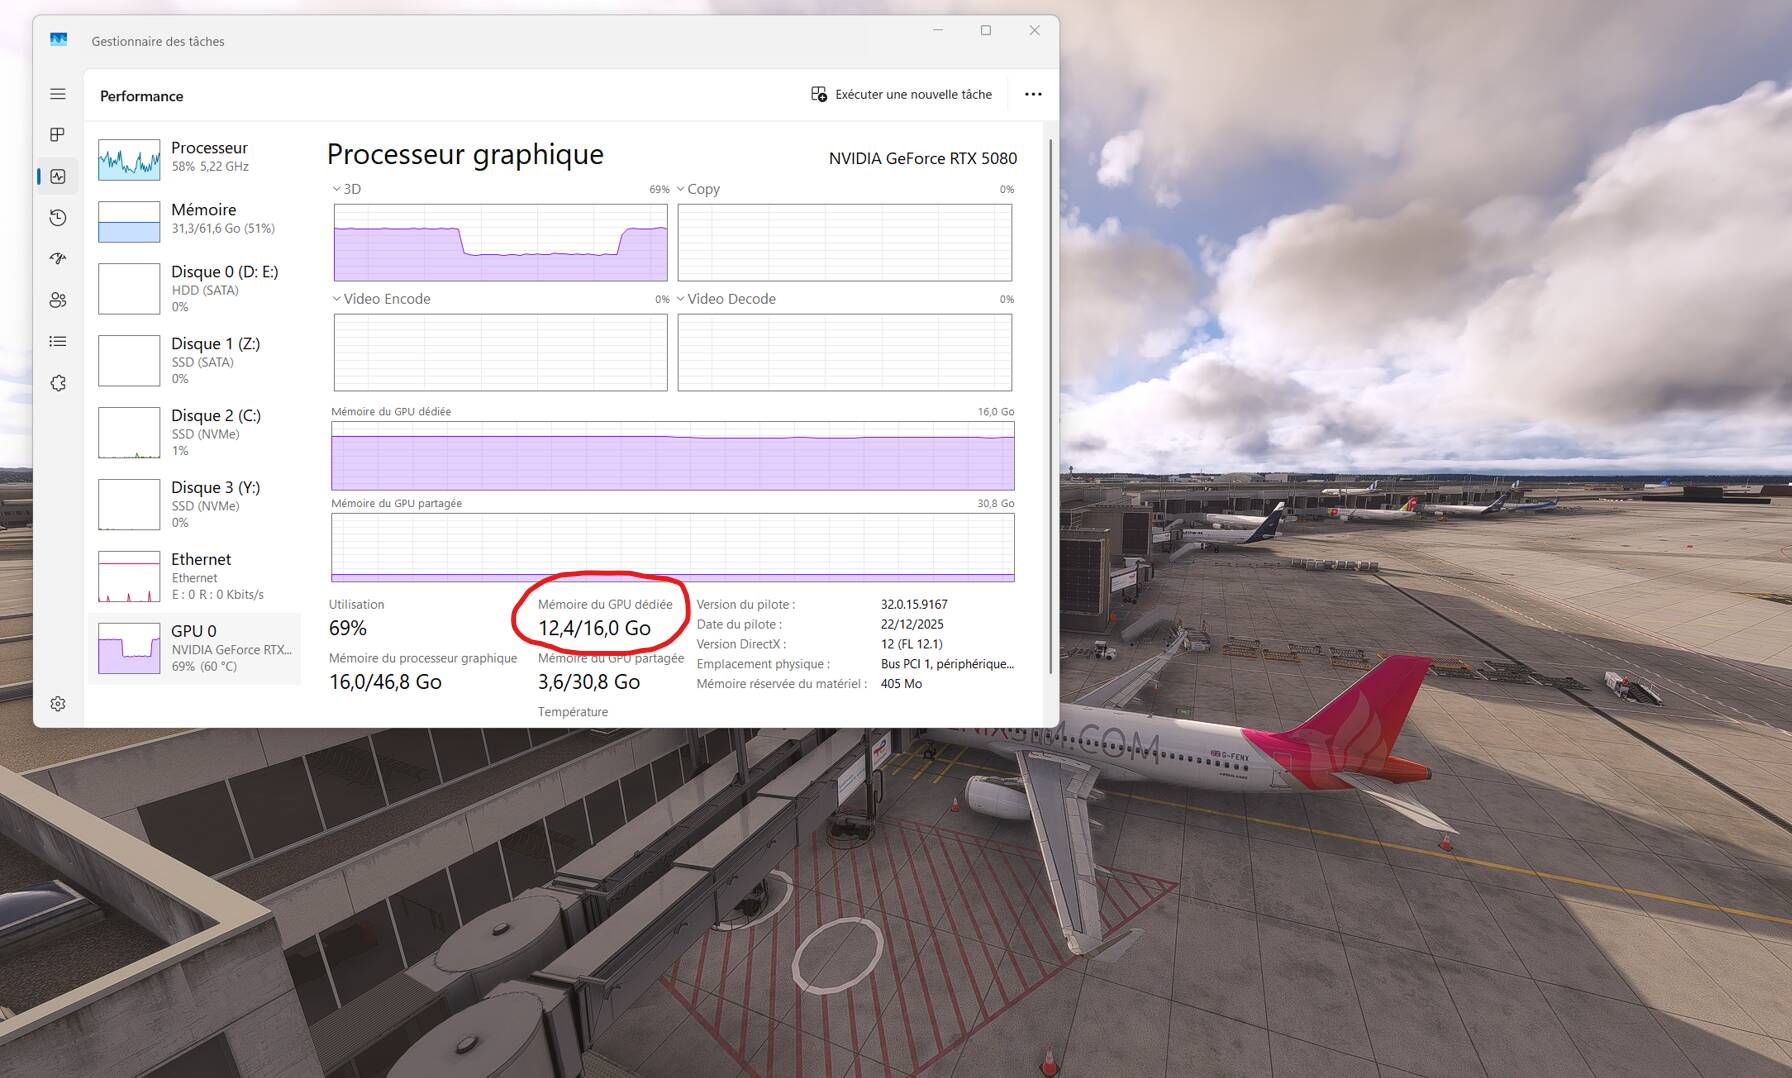This screenshot has height=1078, width=1792.
Task: Click the Mémoire du GPU dédiée graph
Action: pos(673,456)
